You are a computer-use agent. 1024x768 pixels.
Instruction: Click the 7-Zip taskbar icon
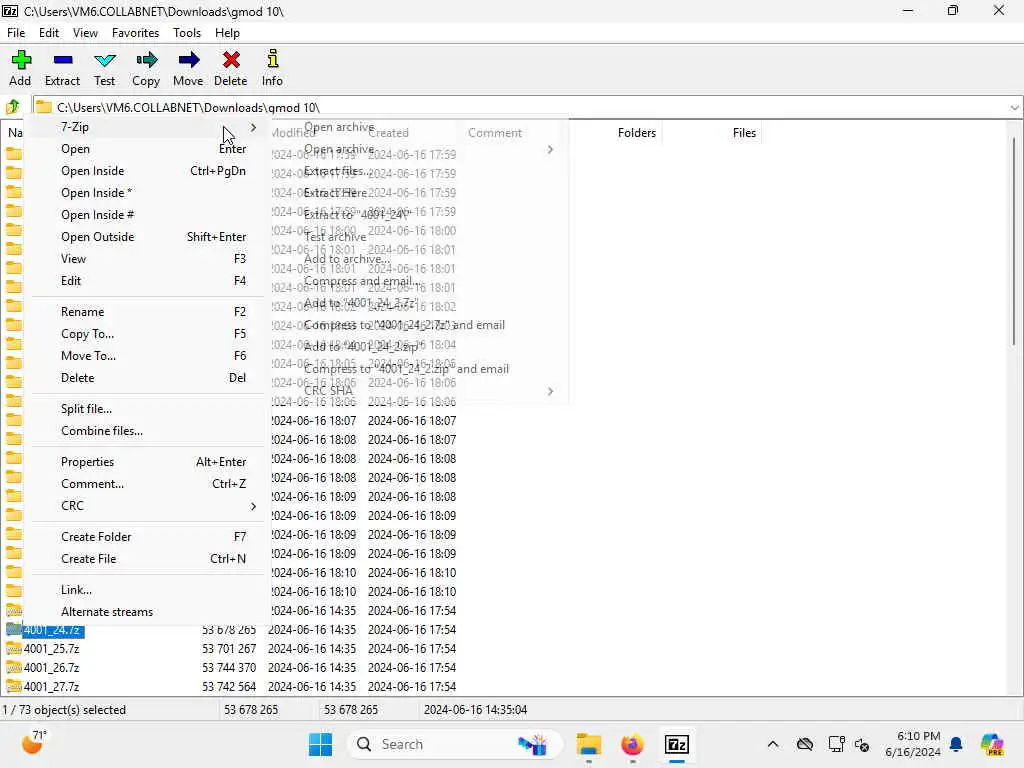click(x=677, y=744)
